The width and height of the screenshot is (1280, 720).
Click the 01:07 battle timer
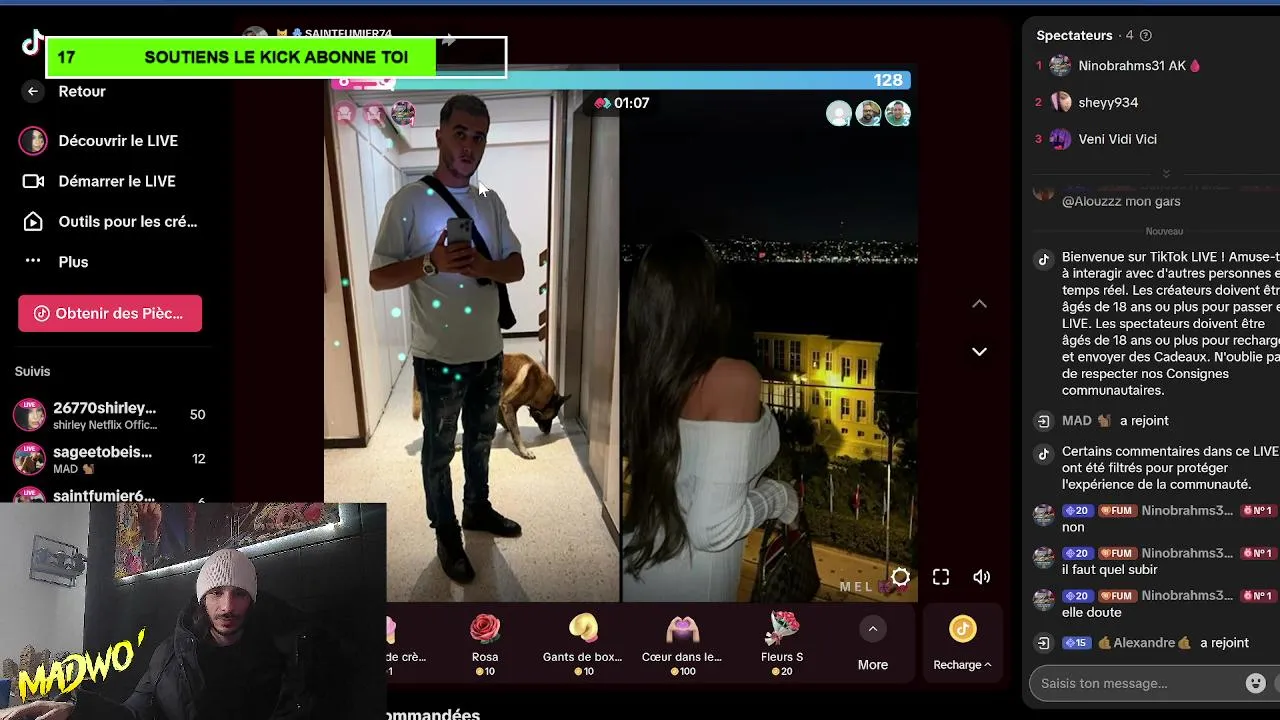coord(622,103)
